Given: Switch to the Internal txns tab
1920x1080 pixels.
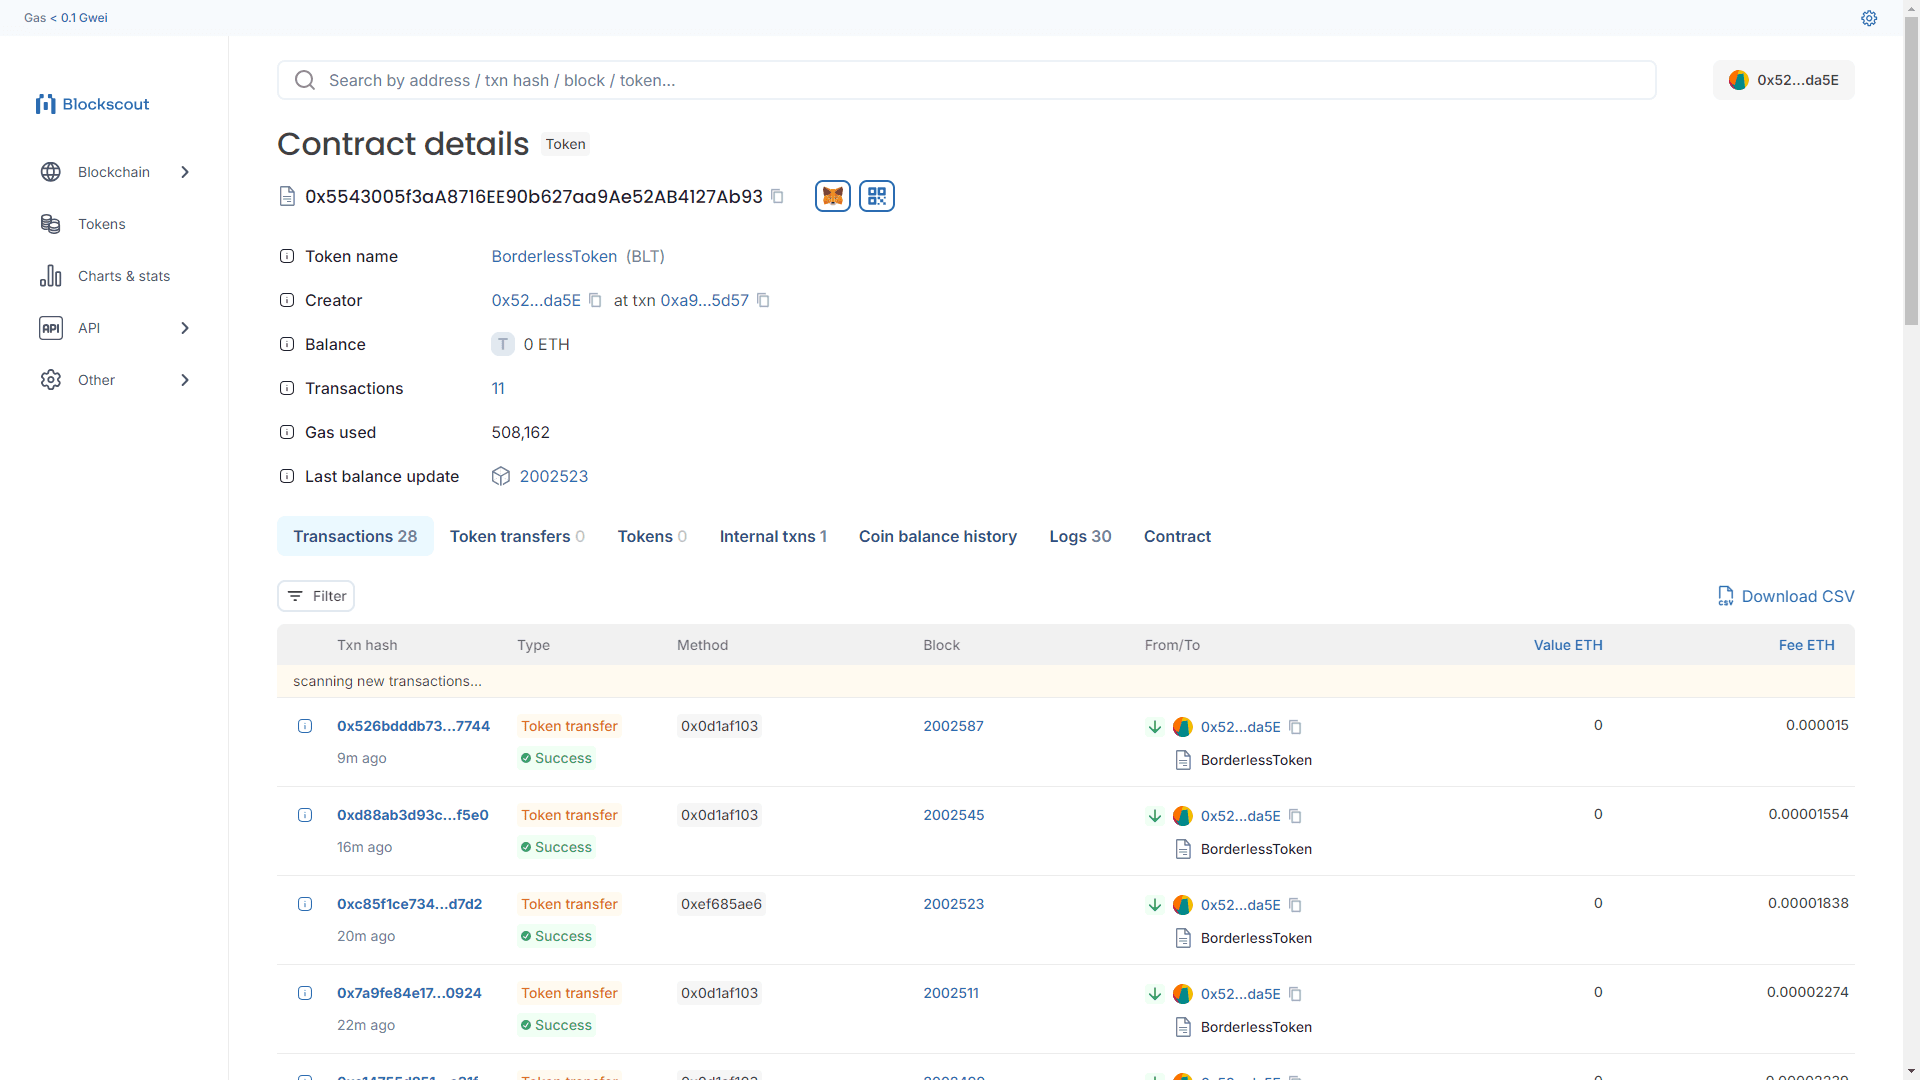Looking at the screenshot, I should pyautogui.click(x=773, y=536).
